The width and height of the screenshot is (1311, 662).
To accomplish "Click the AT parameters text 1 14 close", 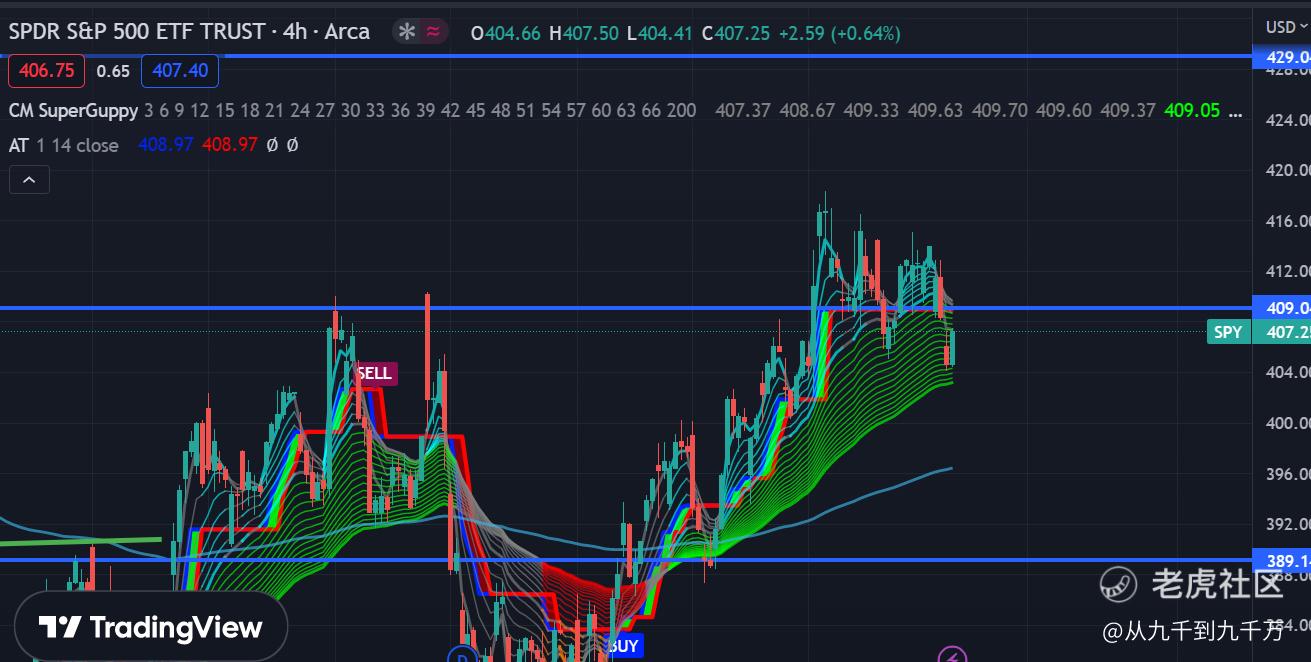I will 77,145.
